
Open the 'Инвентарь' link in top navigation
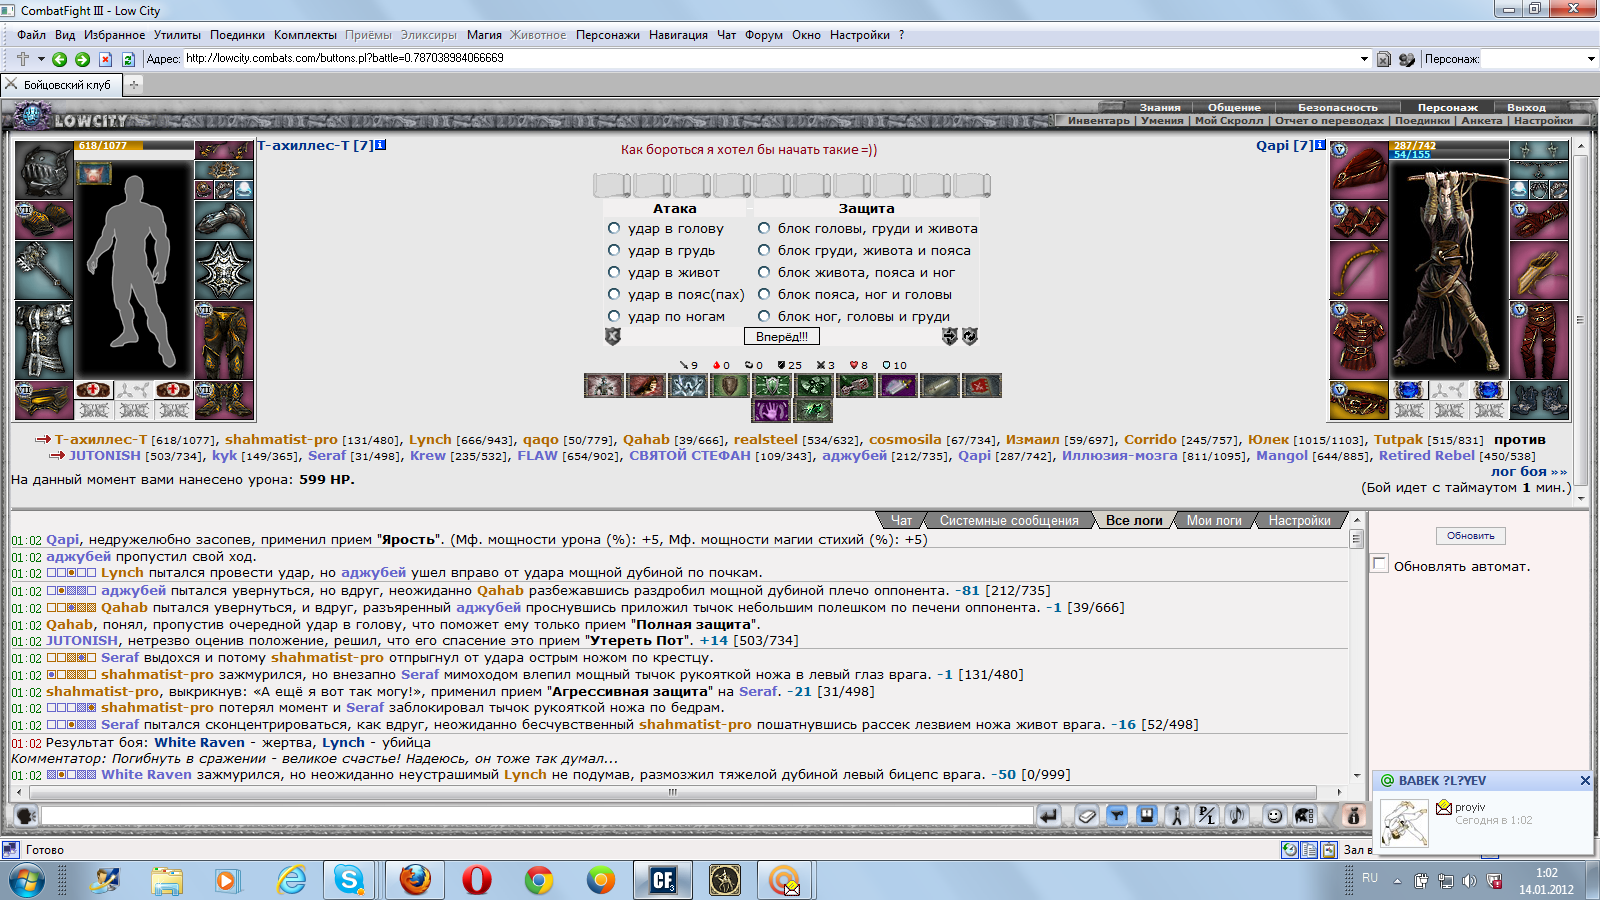[x=1098, y=120]
